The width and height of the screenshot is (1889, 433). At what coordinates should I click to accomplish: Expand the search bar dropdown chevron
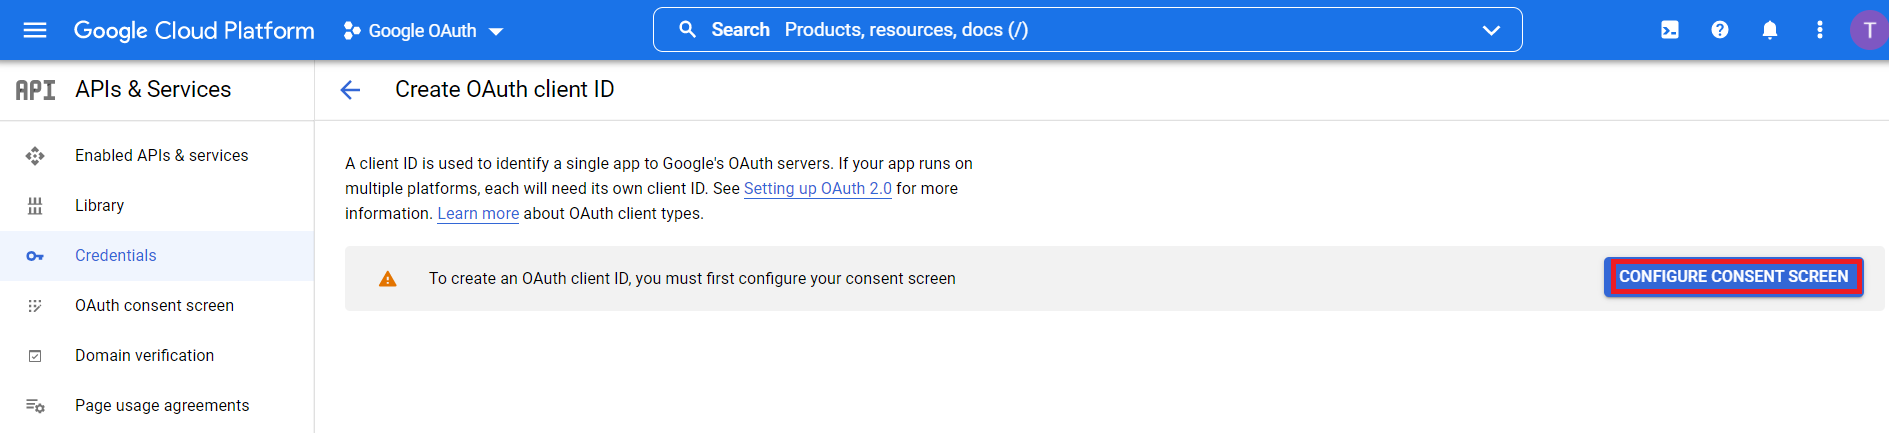pyautogui.click(x=1490, y=30)
